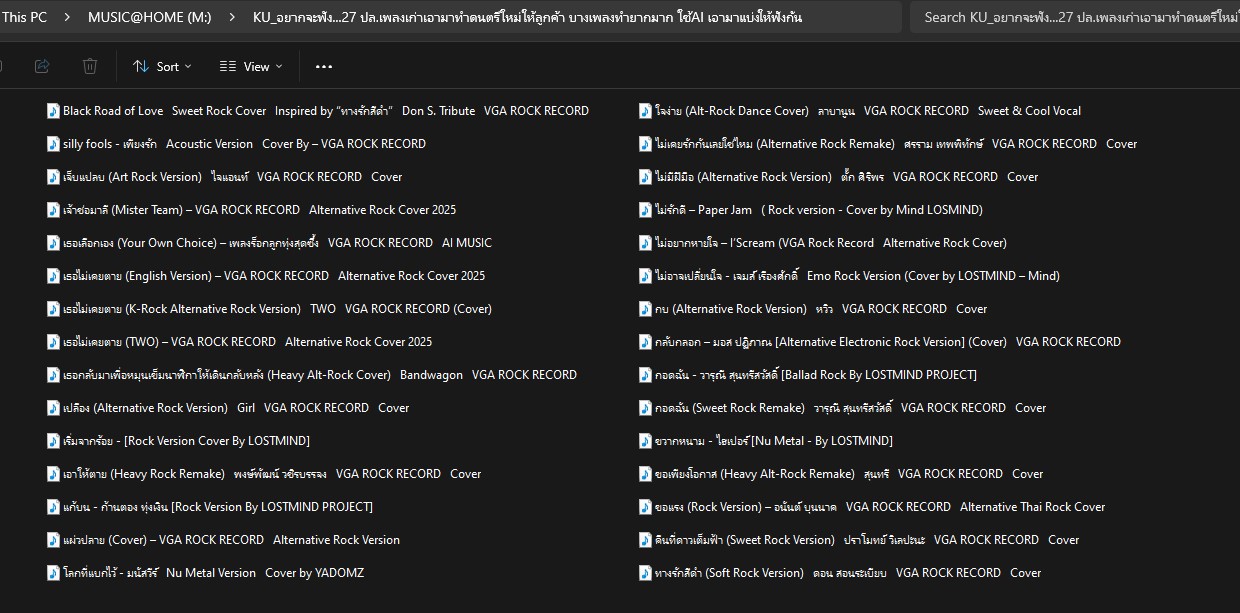Expand chevron after This PC in breadcrumb

tap(68, 17)
